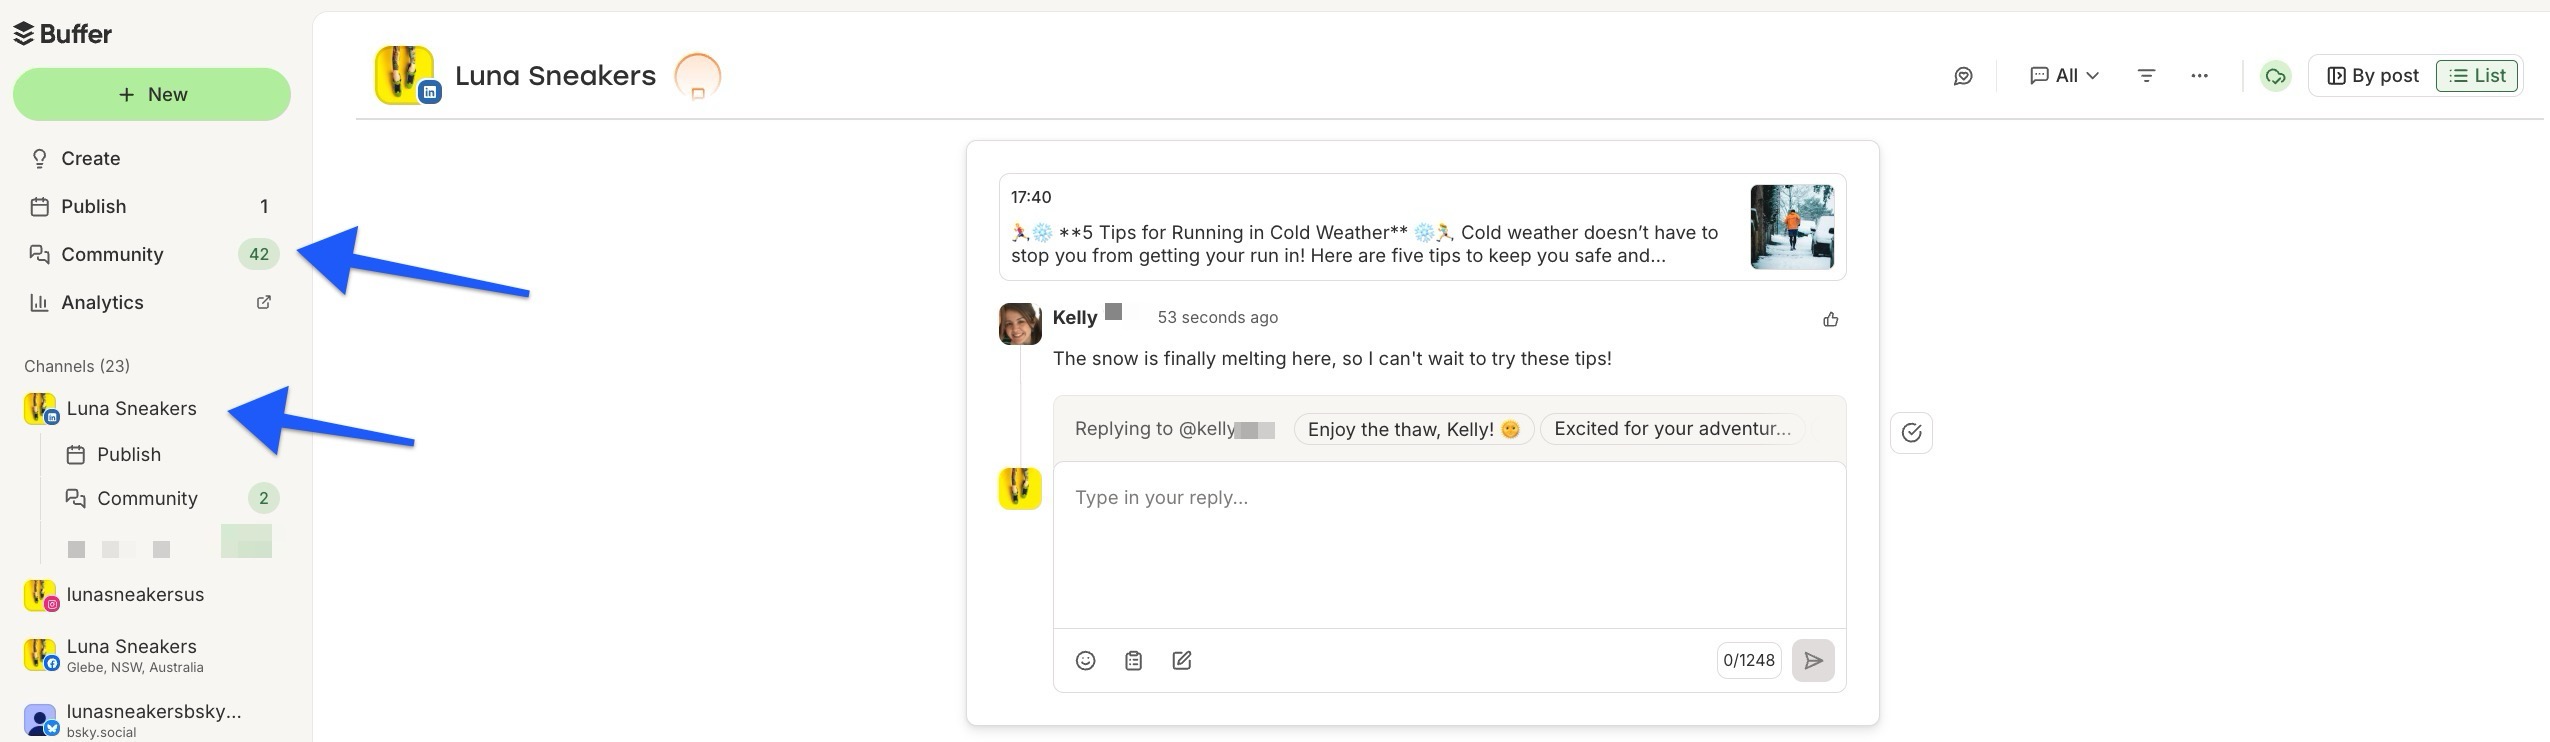Click the green cloud sync icon

(2276, 76)
